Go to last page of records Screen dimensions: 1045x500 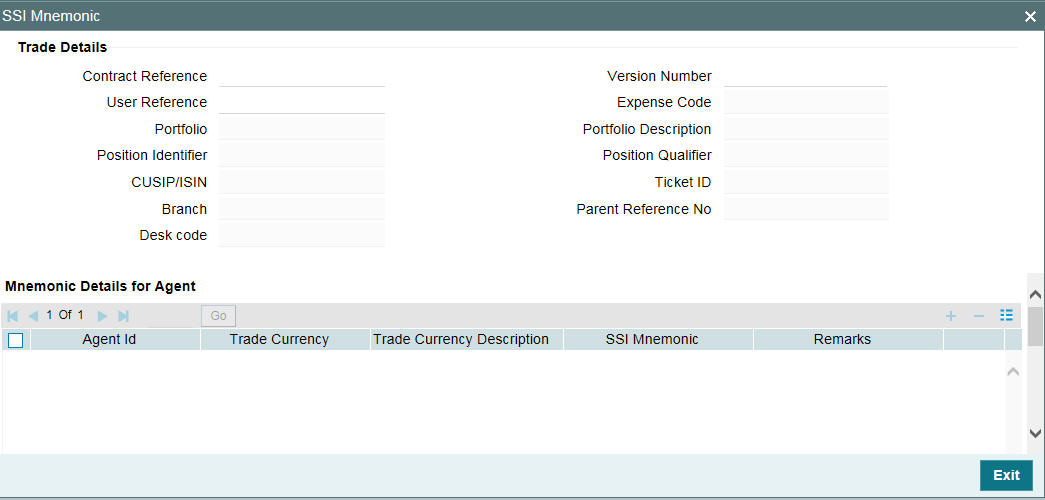123,316
